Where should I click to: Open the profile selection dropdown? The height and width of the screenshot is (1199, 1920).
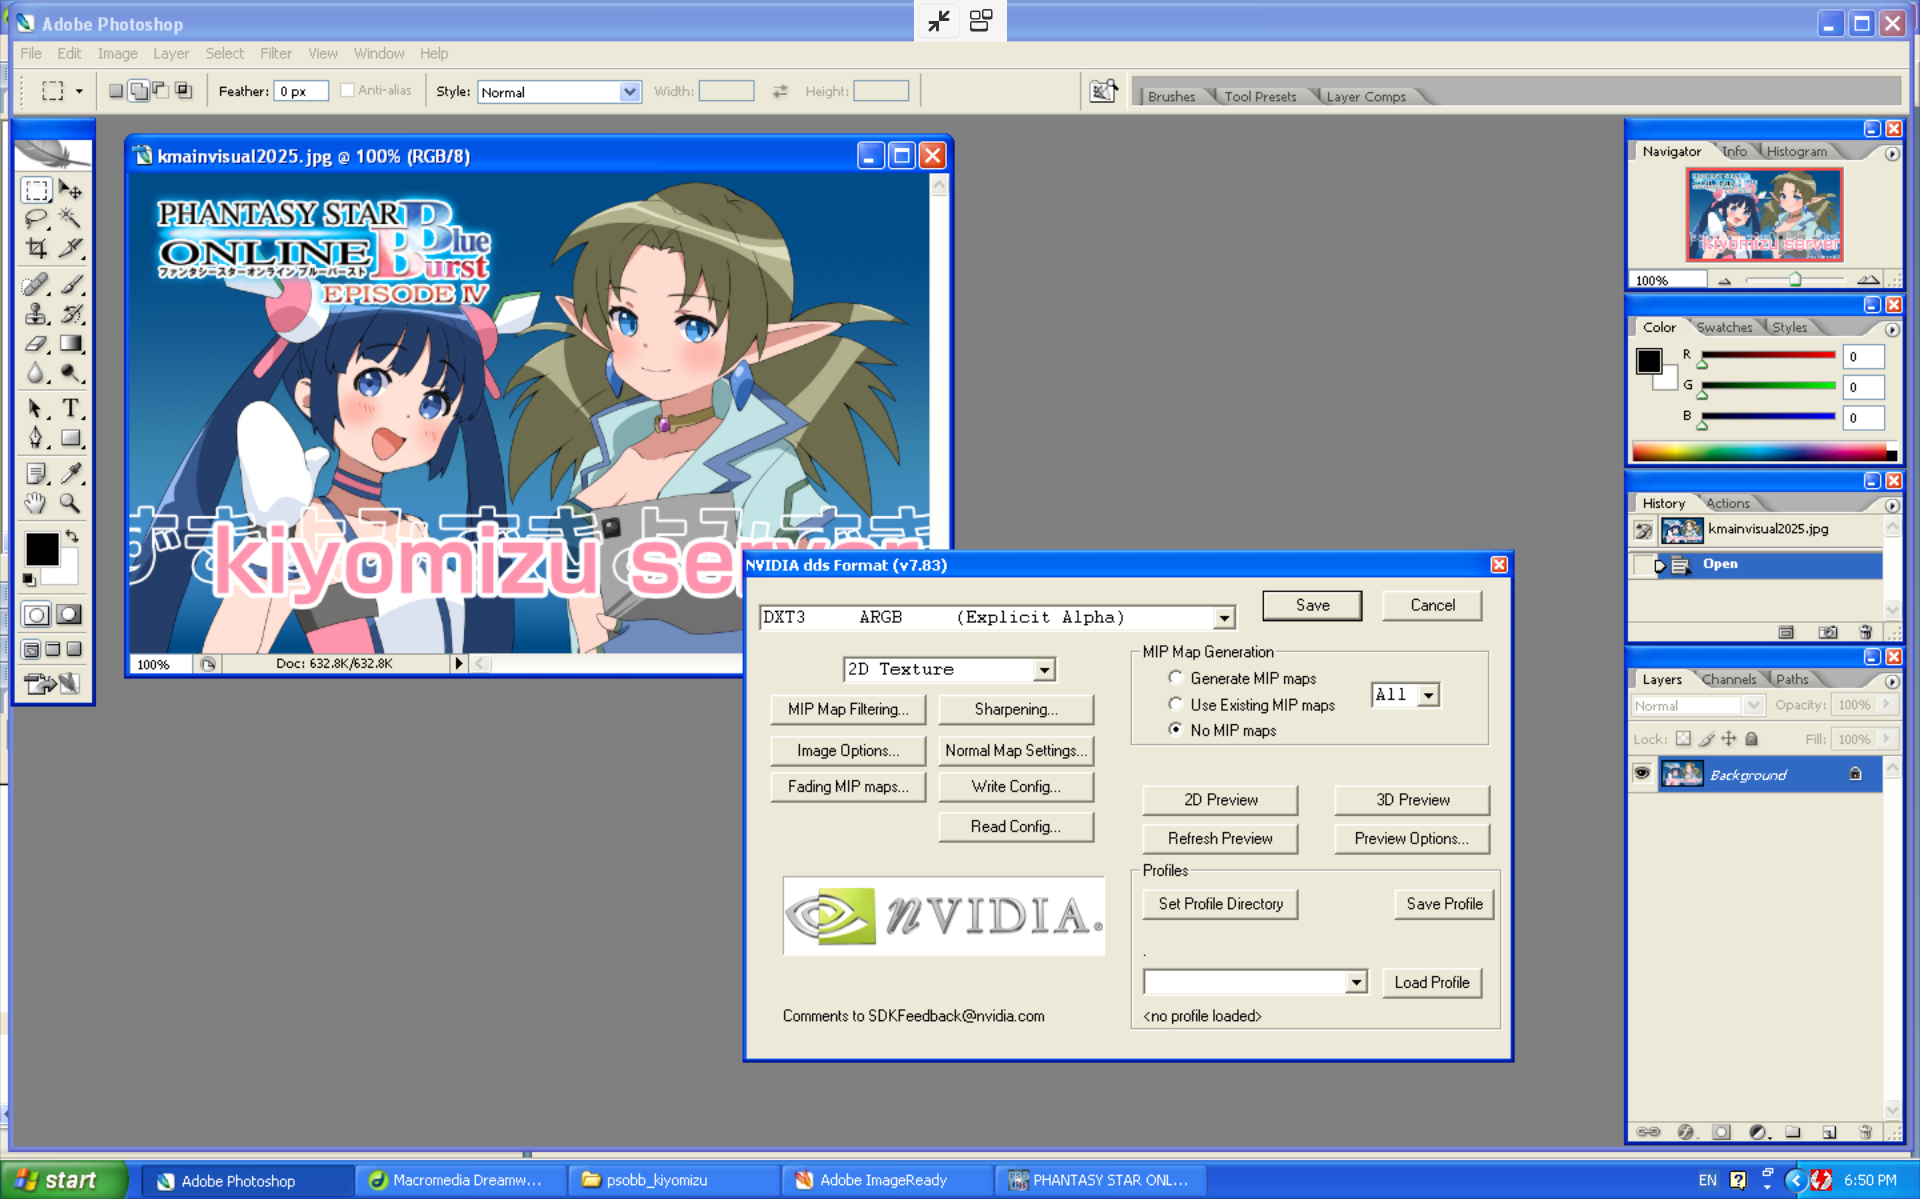point(1355,983)
